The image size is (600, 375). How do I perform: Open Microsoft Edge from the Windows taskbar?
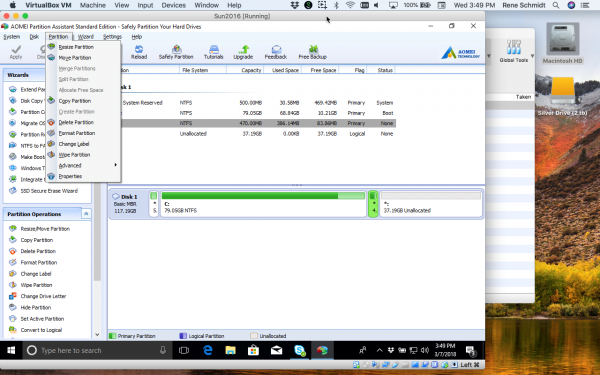point(208,350)
